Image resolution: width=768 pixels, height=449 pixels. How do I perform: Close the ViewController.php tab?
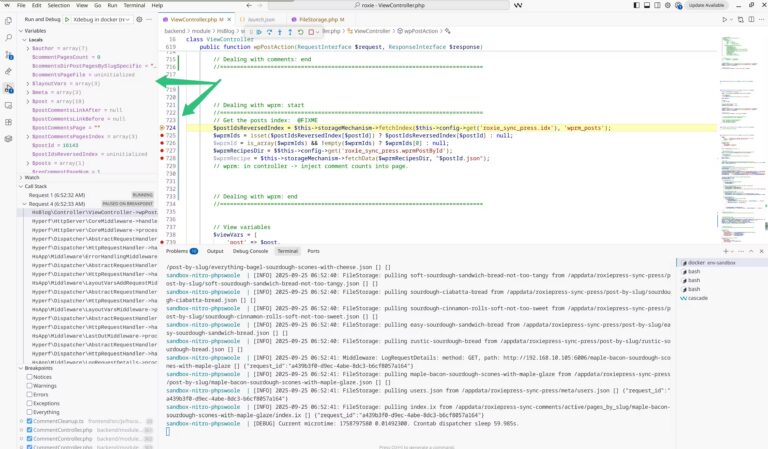(x=229, y=20)
